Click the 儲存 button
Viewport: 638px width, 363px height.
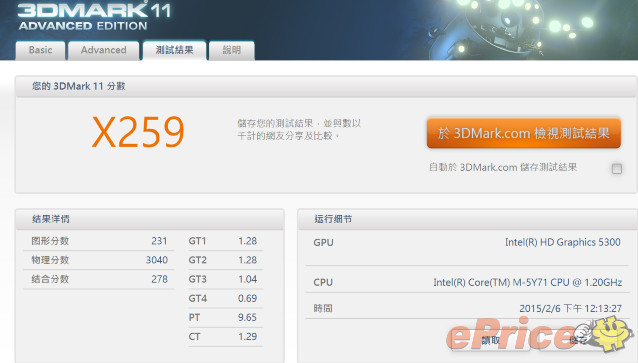tap(578, 340)
